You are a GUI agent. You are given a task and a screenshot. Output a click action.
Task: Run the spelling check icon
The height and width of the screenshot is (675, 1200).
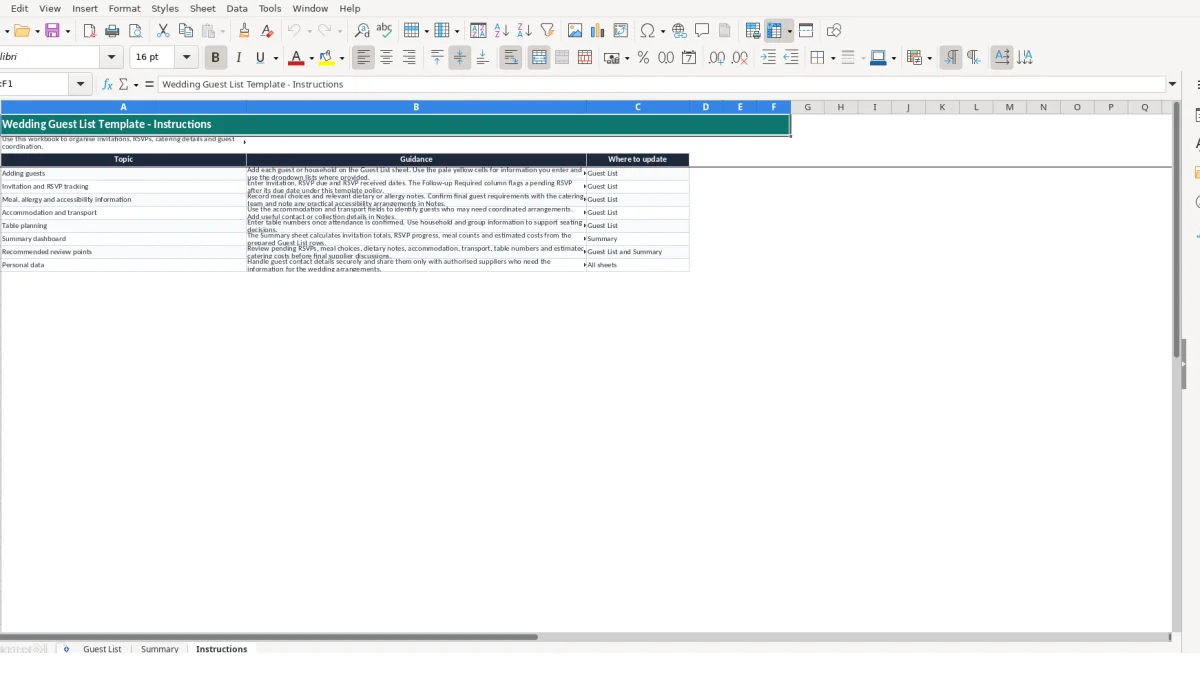click(x=384, y=31)
